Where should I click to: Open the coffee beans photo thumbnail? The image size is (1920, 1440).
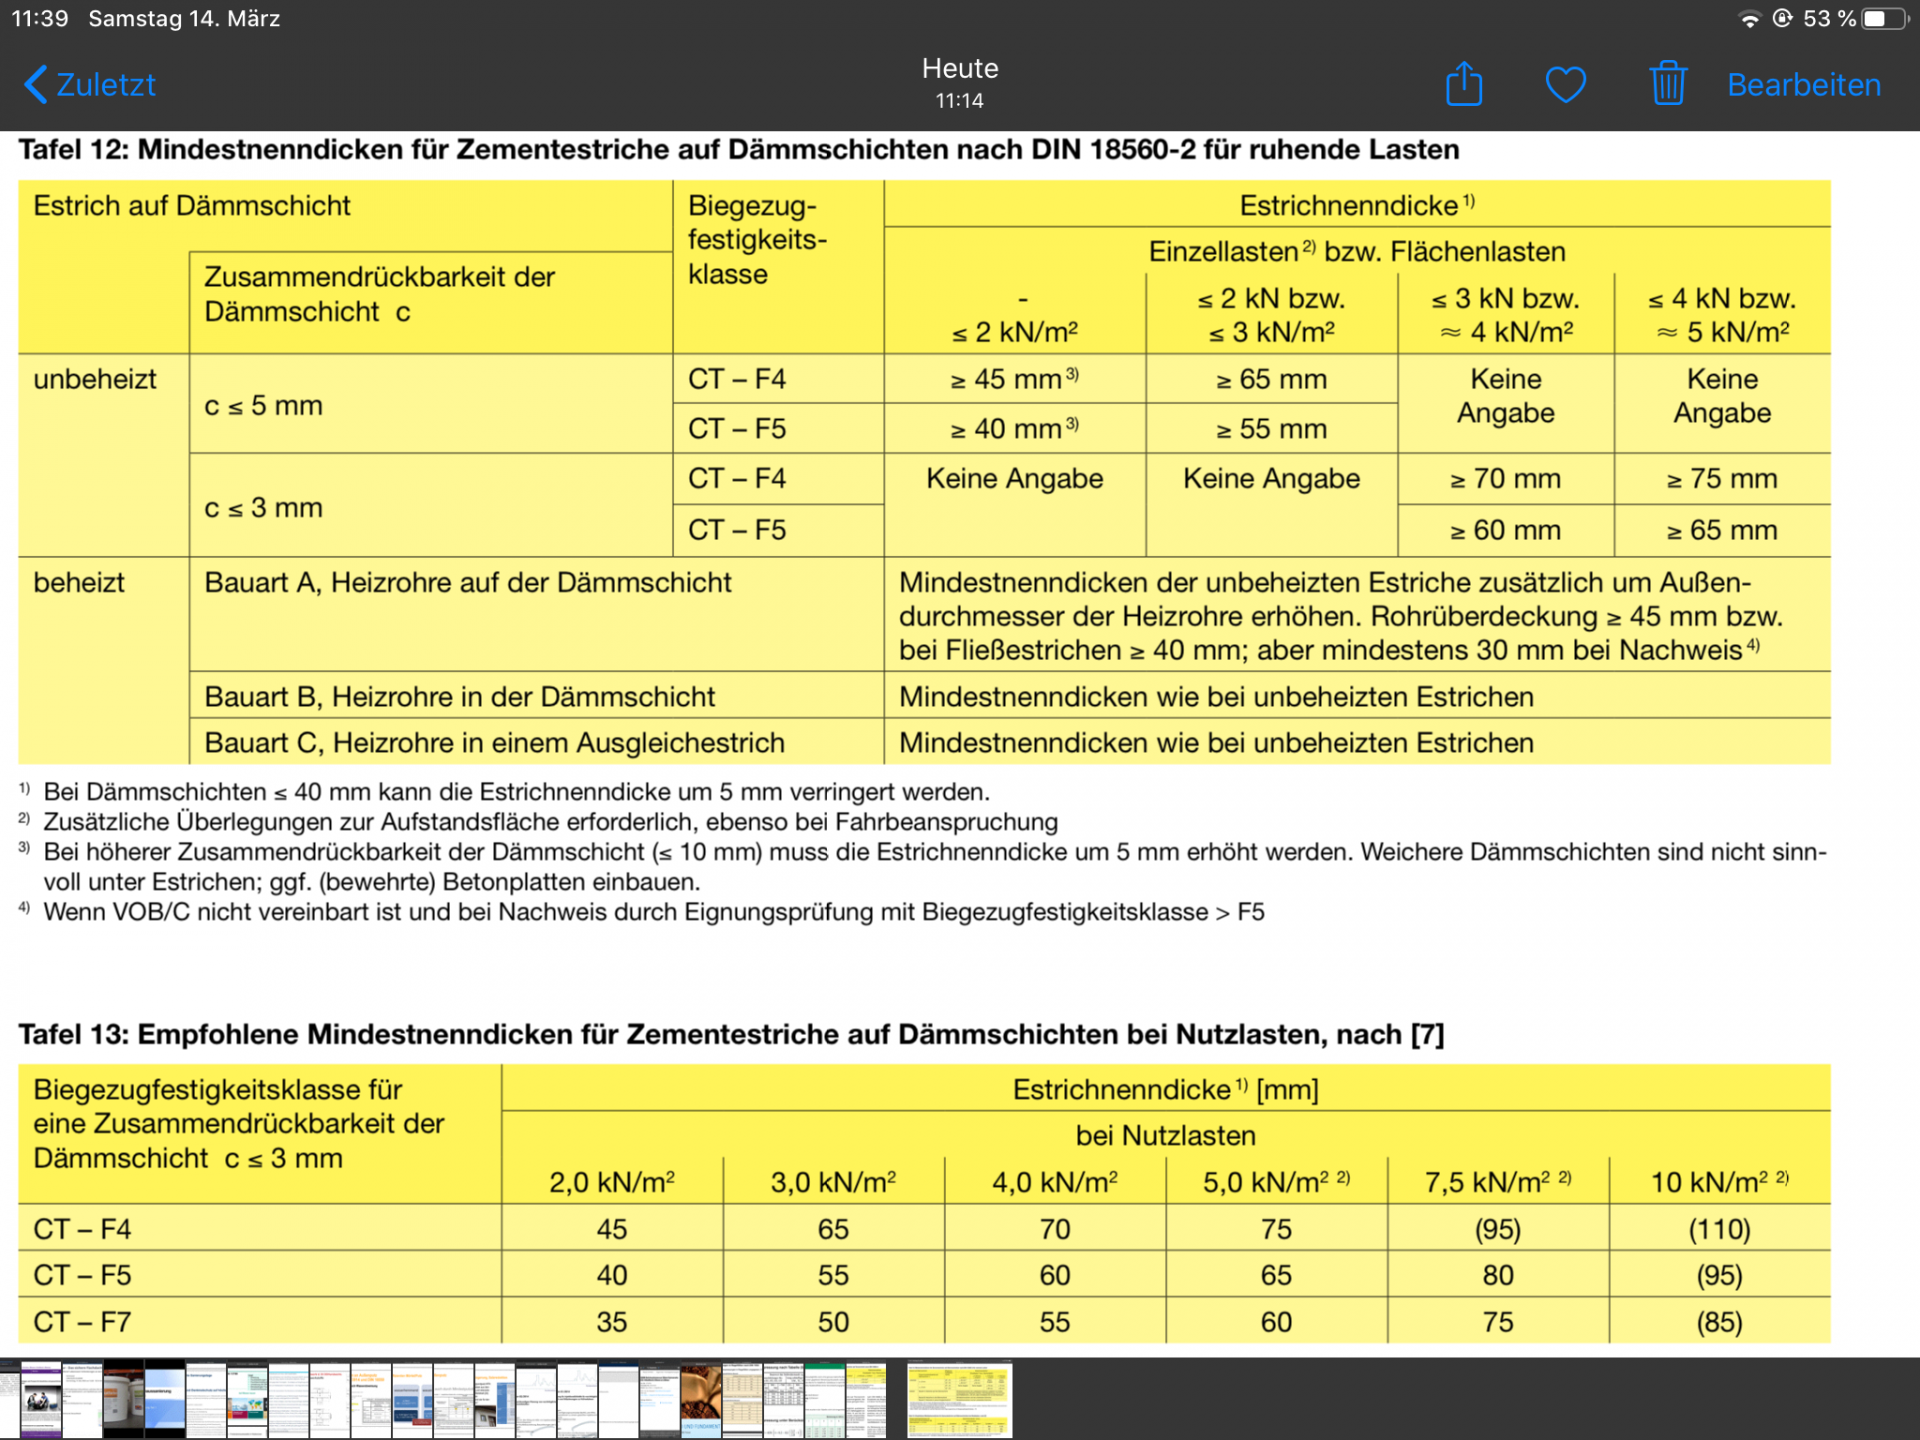pos(700,1399)
